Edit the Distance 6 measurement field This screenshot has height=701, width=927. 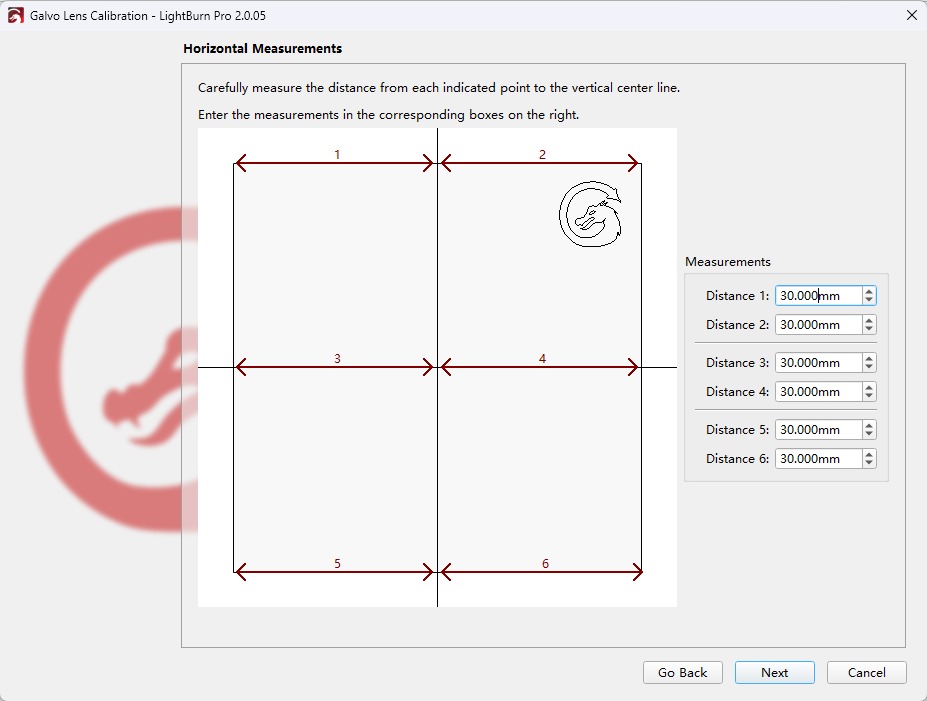pos(818,459)
